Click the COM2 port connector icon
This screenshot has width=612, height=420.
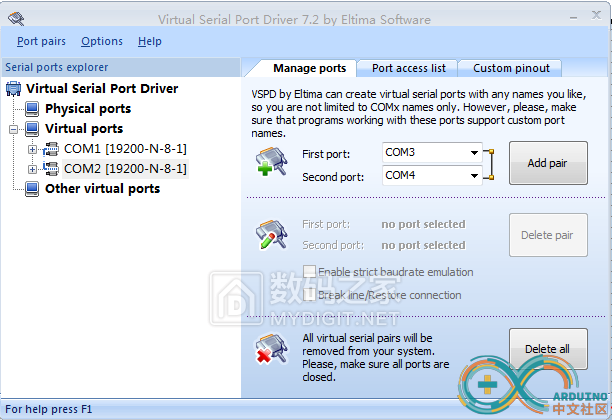51,169
